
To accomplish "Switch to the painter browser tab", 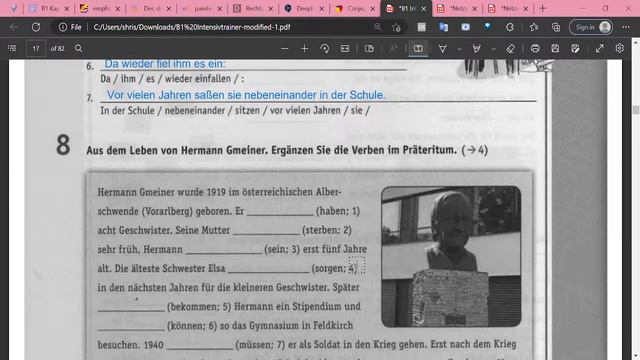I will pyautogui.click(x=202, y=8).
